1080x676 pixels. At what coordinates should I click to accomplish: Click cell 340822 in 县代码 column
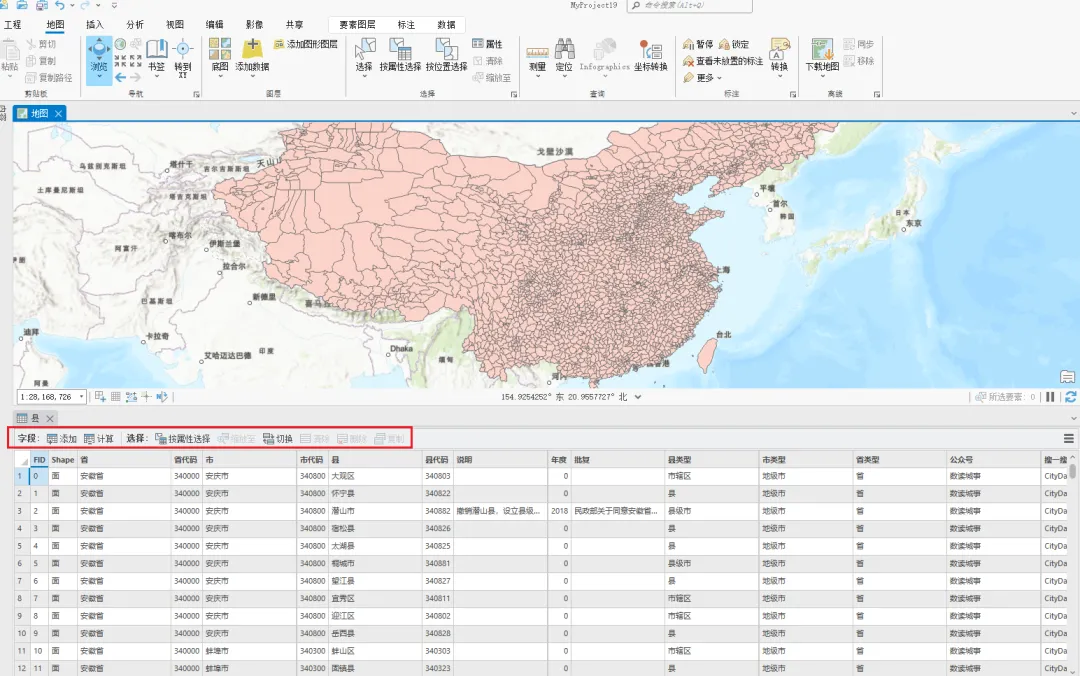click(x=437, y=493)
